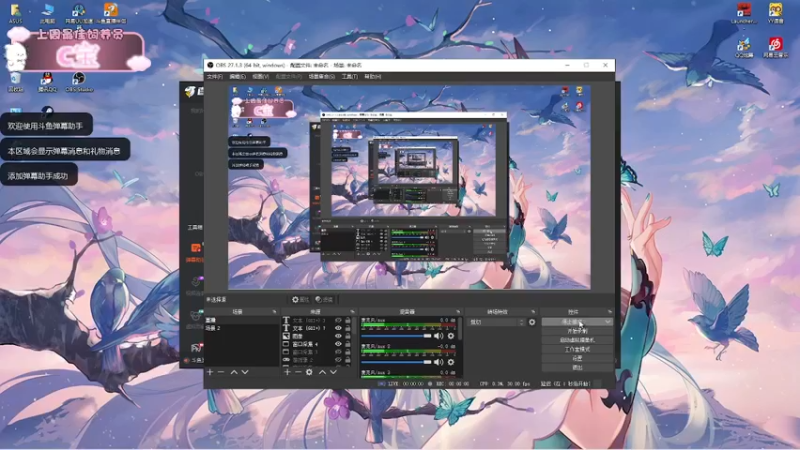Click the 属性 properties button above docks

(x=301, y=299)
